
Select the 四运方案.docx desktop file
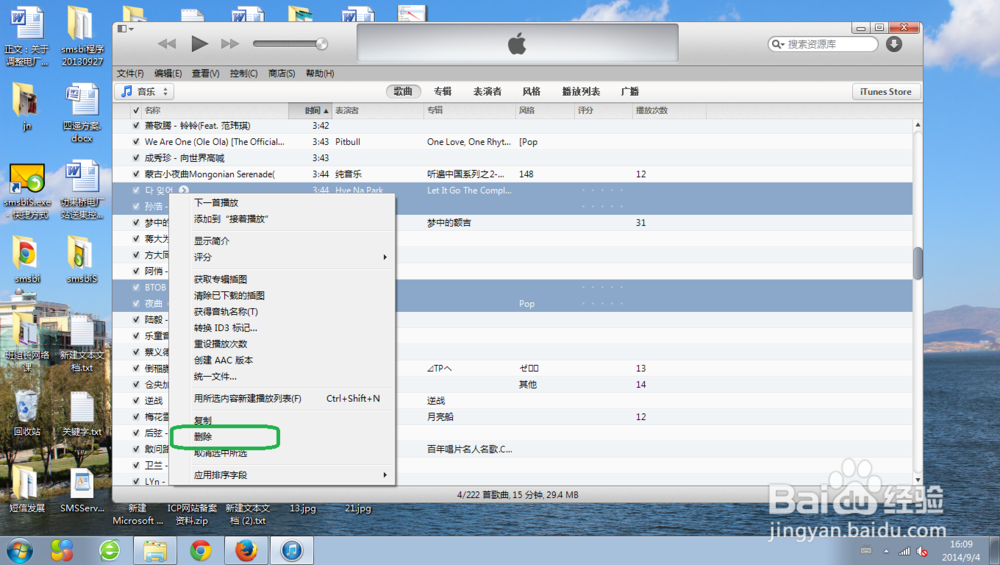pyautogui.click(x=82, y=112)
